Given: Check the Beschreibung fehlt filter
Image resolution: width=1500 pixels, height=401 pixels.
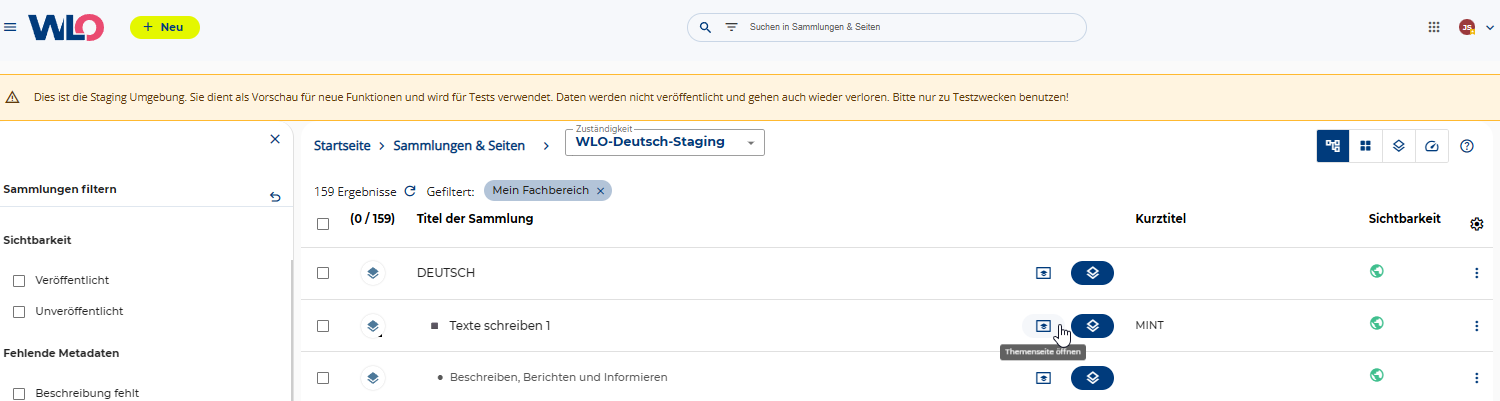Looking at the screenshot, I should pos(19,393).
